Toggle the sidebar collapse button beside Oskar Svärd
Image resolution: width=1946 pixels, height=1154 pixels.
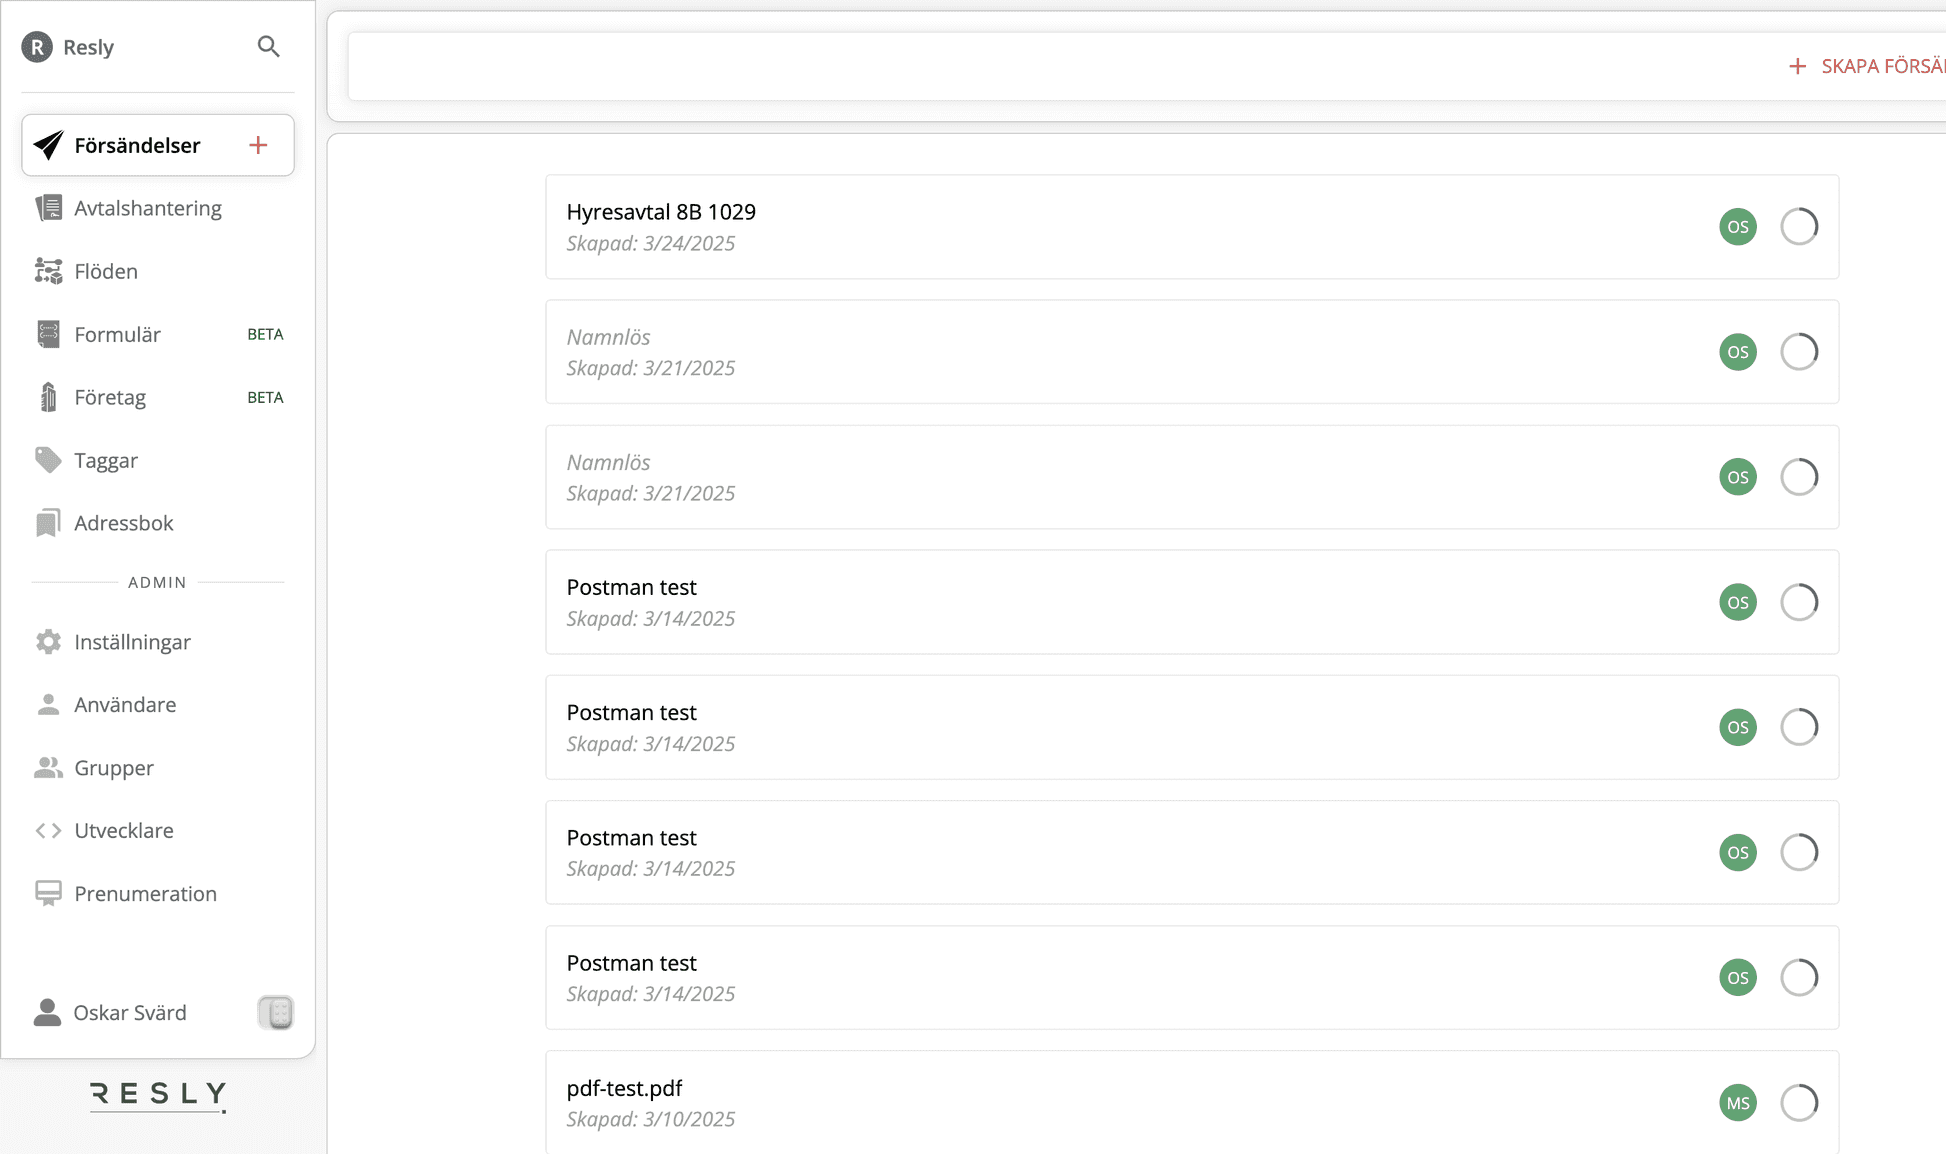276,1013
